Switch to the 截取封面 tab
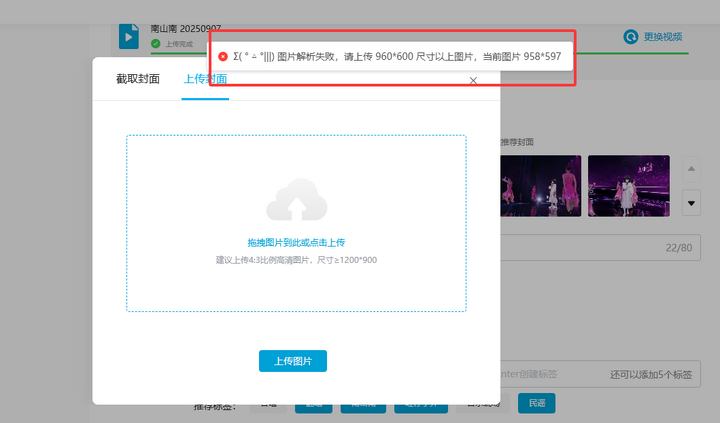 (x=138, y=79)
